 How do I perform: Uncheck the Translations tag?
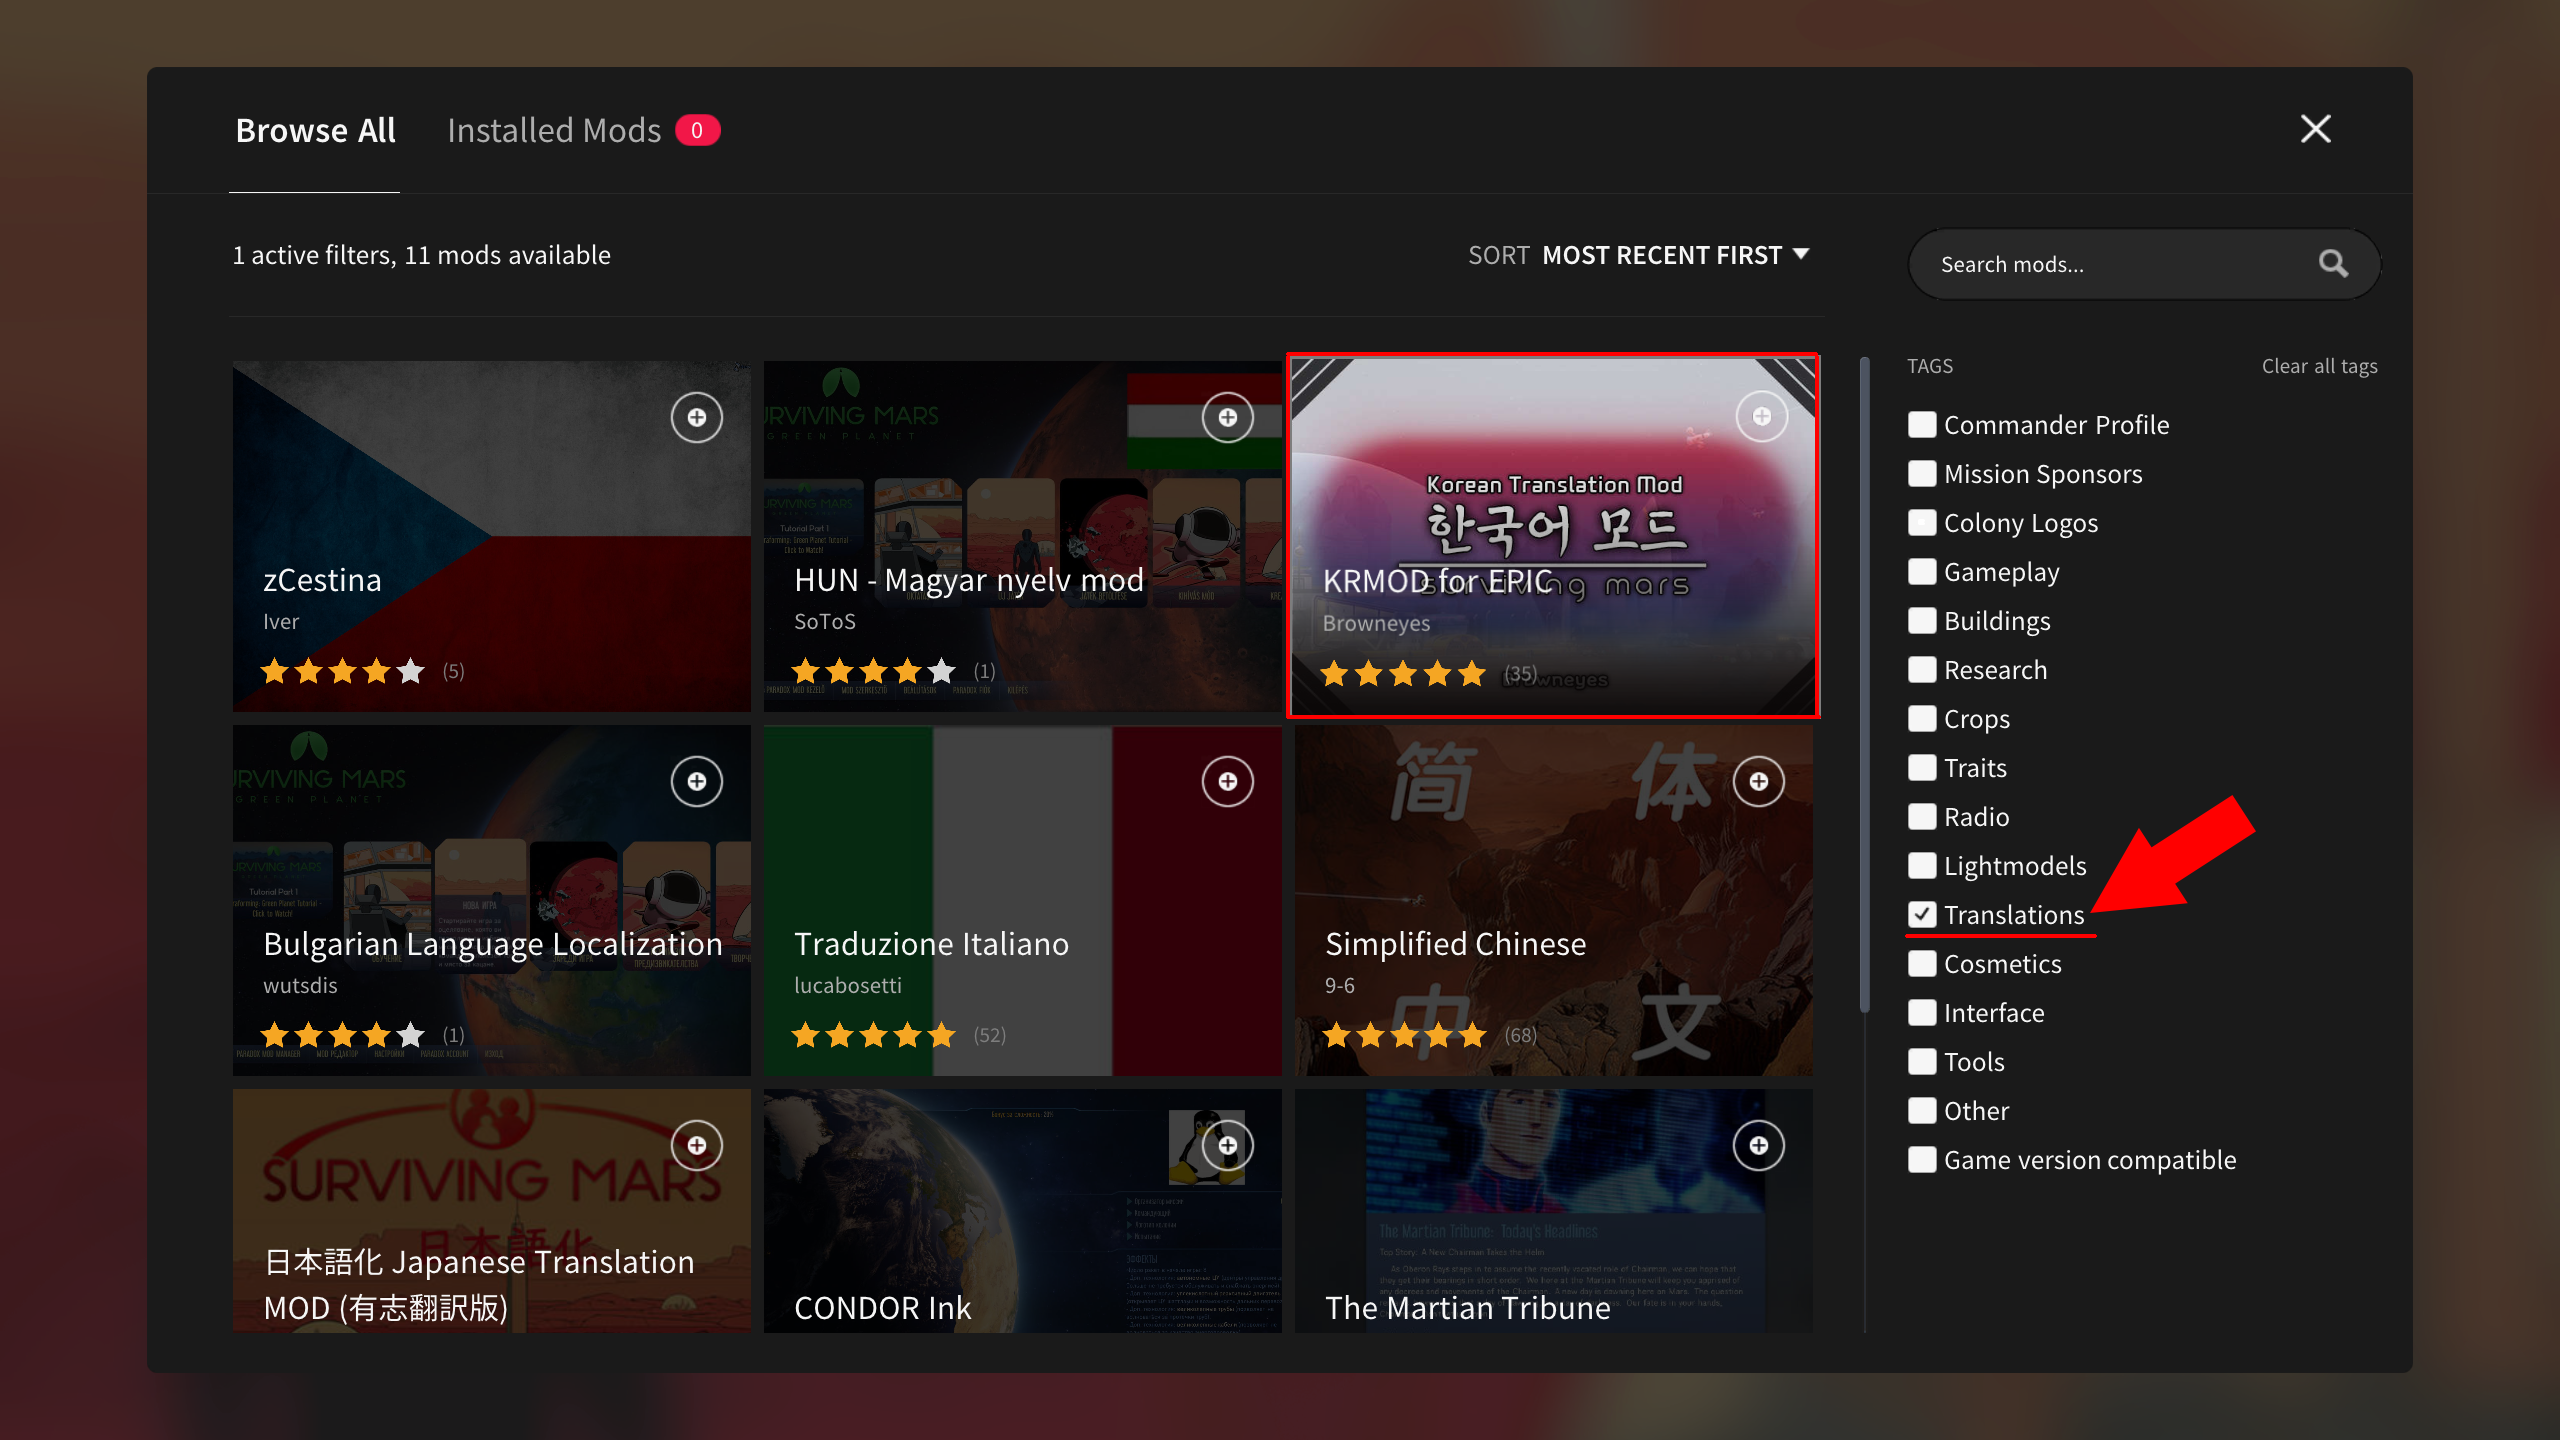(x=1921, y=915)
